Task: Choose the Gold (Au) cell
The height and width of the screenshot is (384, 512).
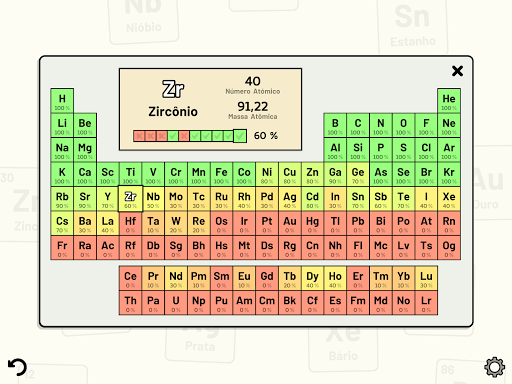Action: tap(290, 223)
